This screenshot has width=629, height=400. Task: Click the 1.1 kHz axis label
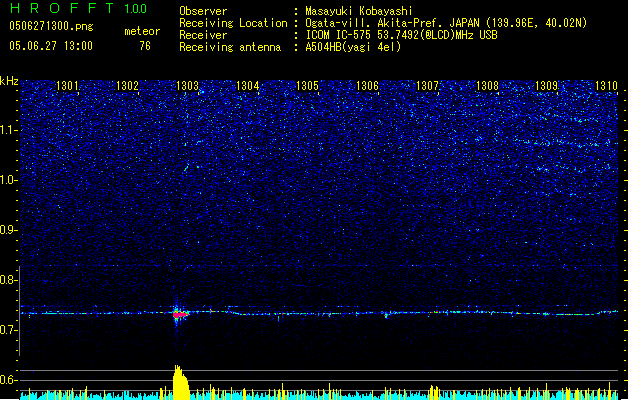(x=7, y=130)
